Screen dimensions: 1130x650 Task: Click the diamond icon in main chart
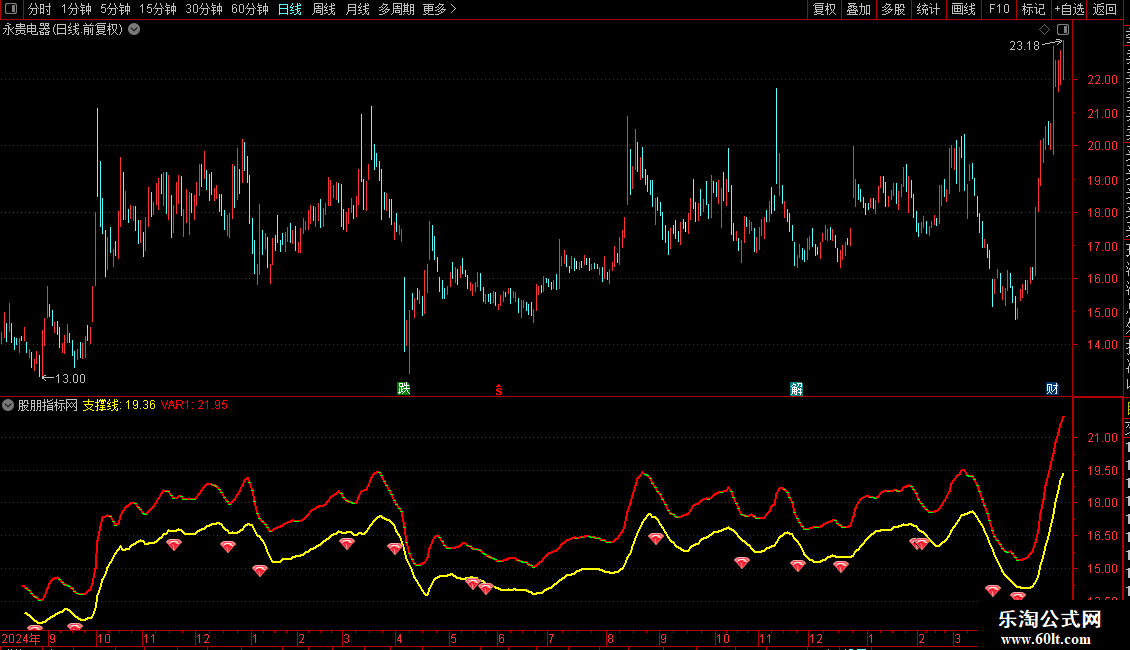(1044, 30)
